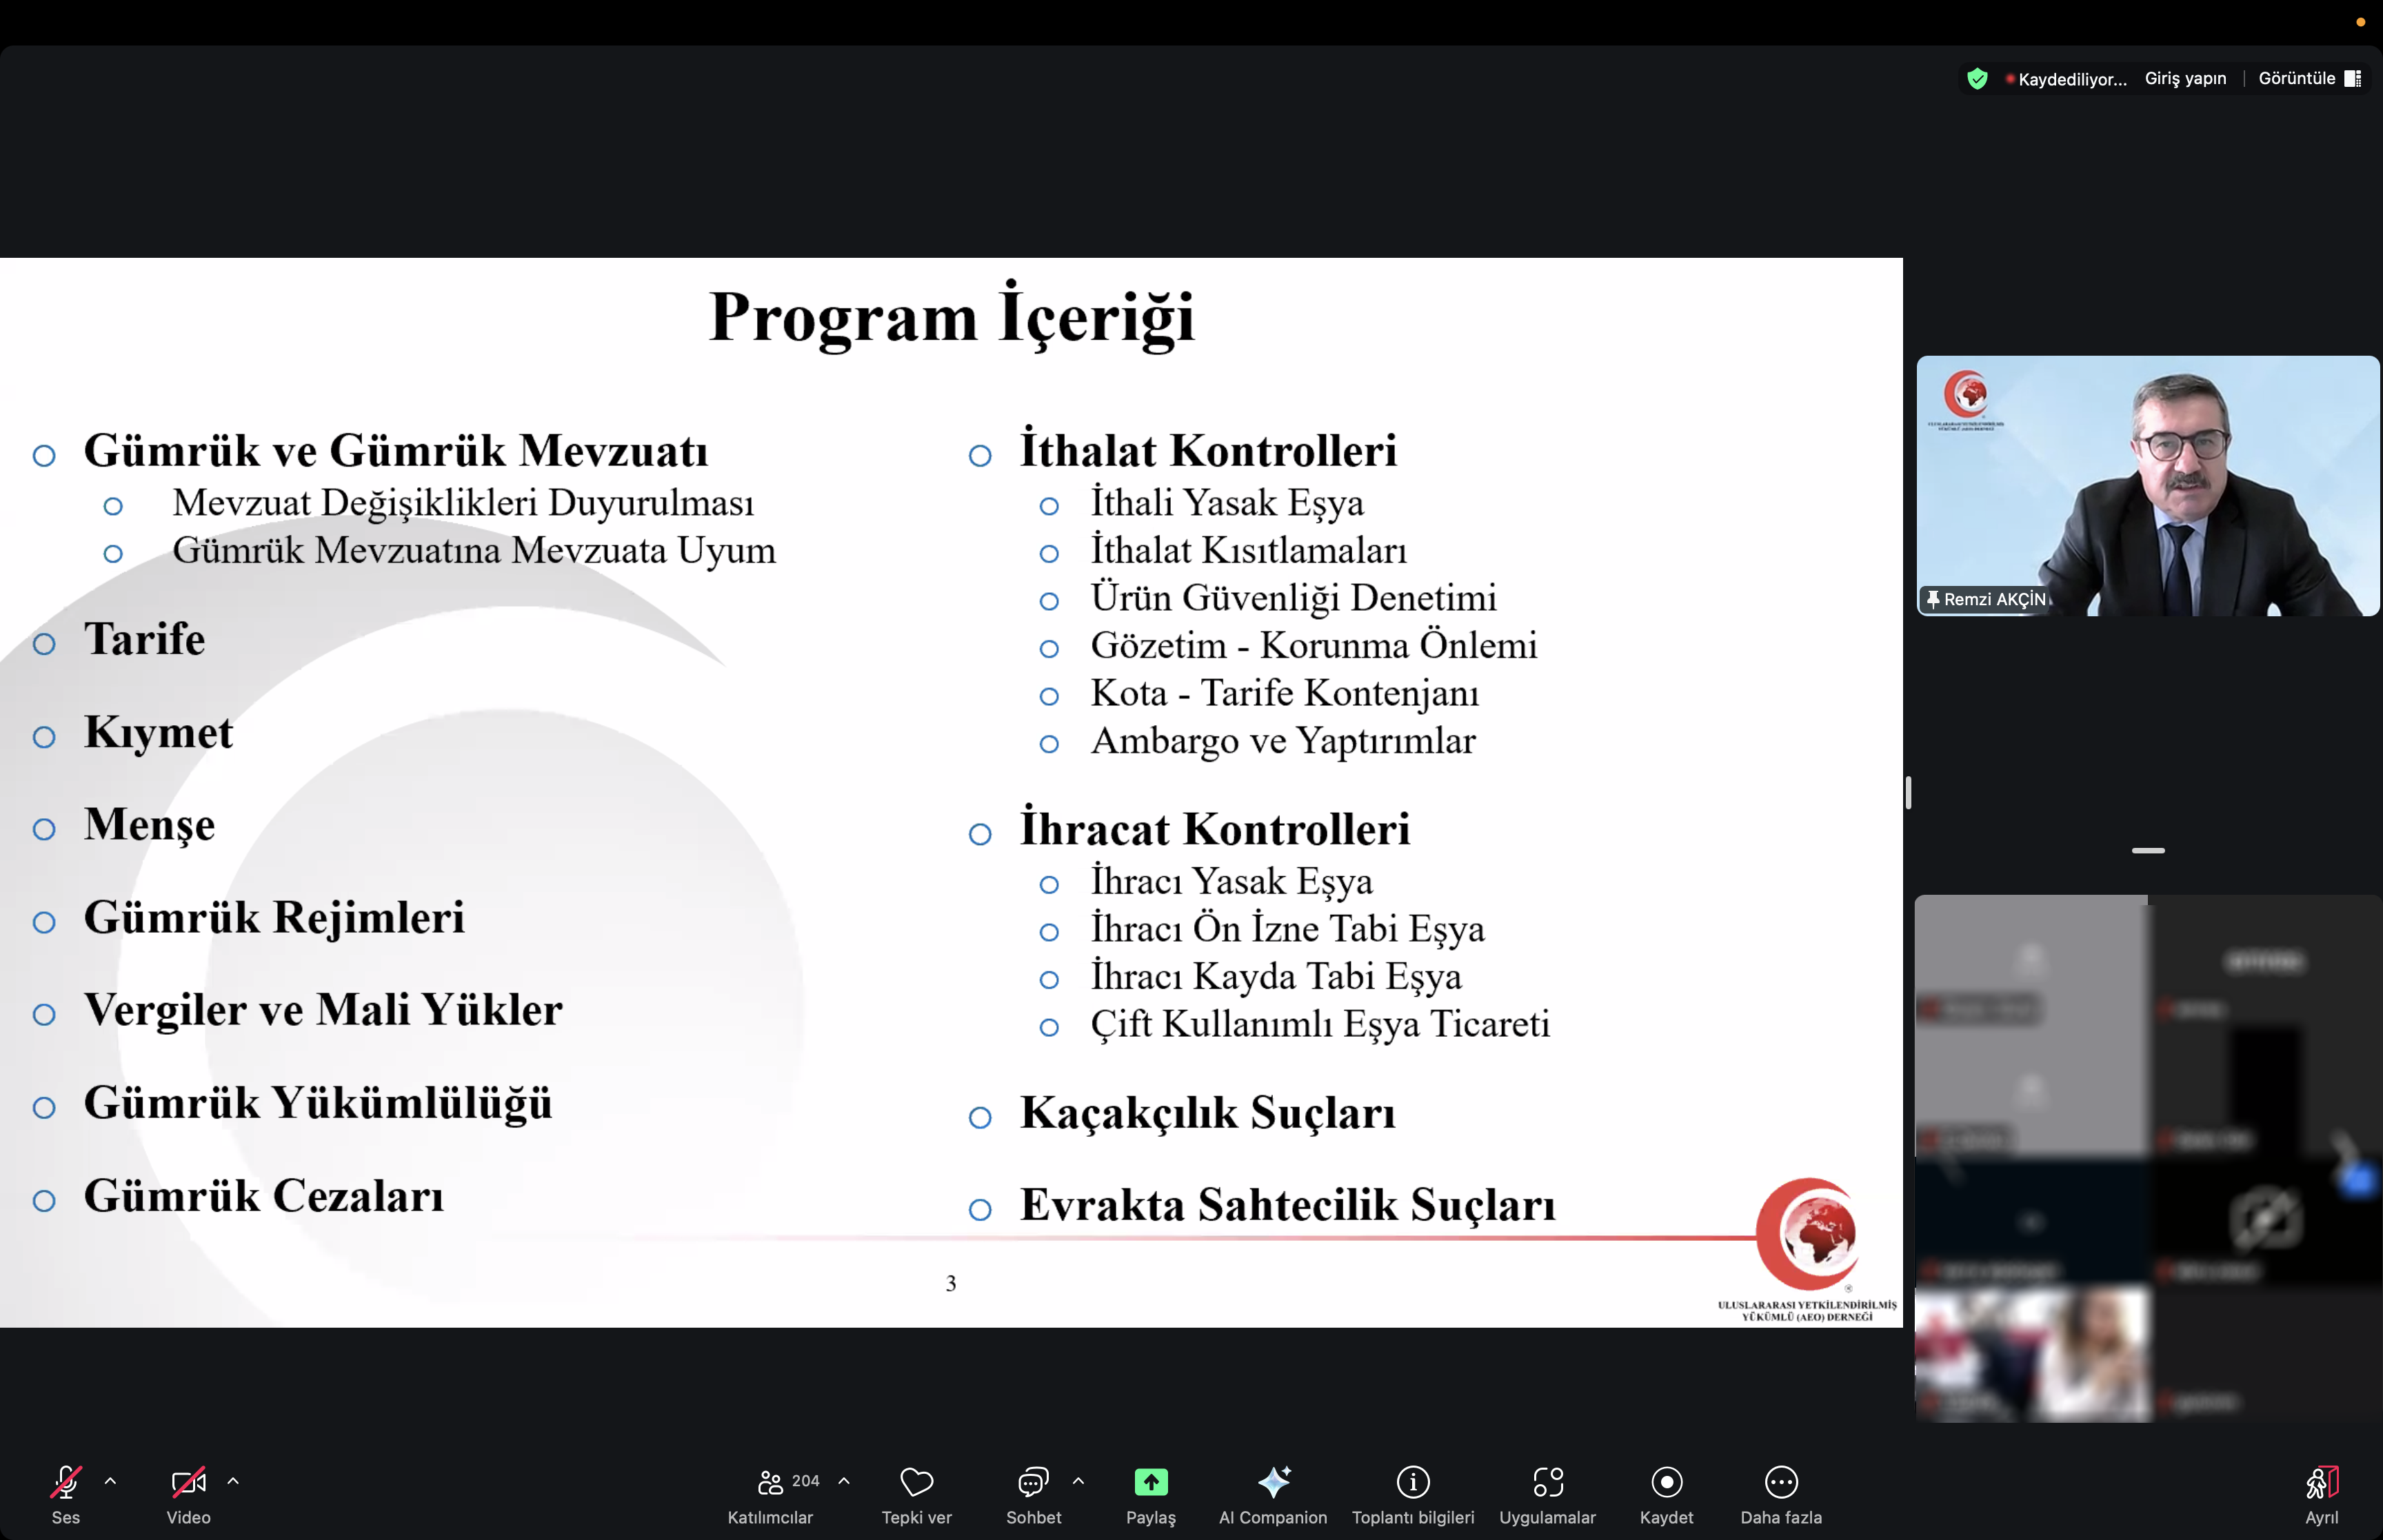
Task: Toggle recording with Kaydet button
Action: tap(1666, 1482)
